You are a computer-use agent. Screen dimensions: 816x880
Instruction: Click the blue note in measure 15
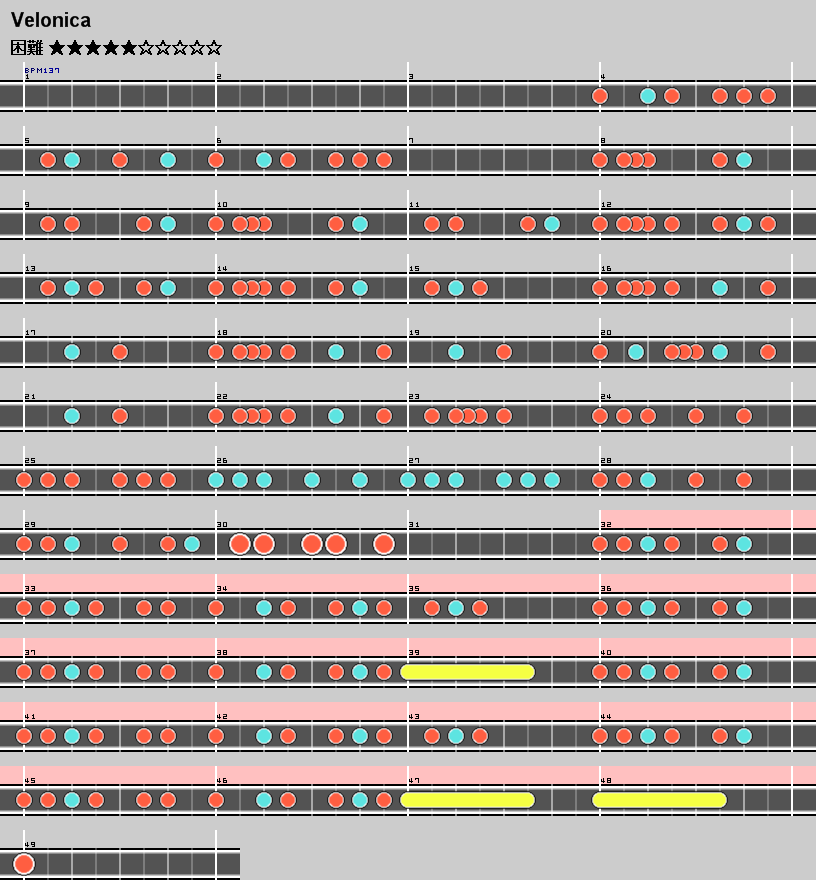tap(456, 288)
